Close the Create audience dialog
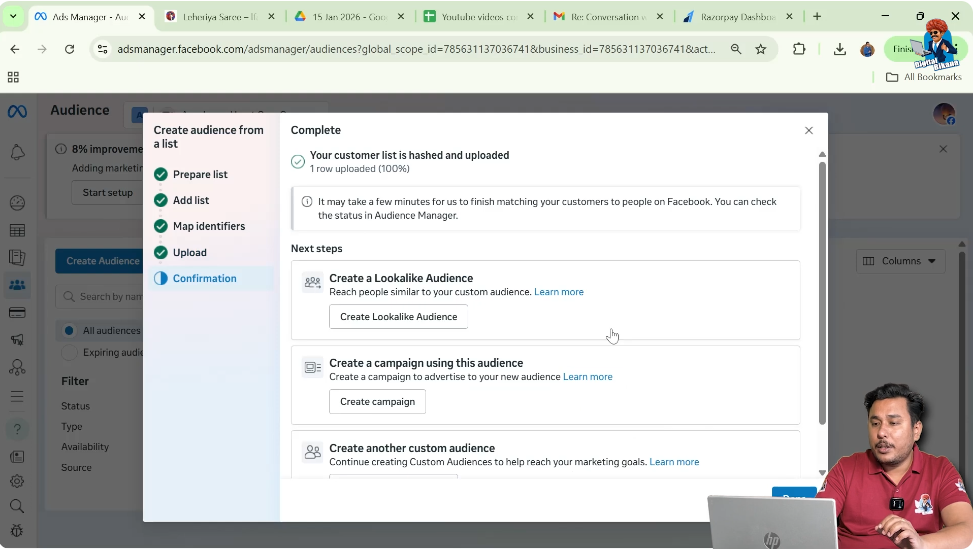975x551 pixels. tap(808, 131)
